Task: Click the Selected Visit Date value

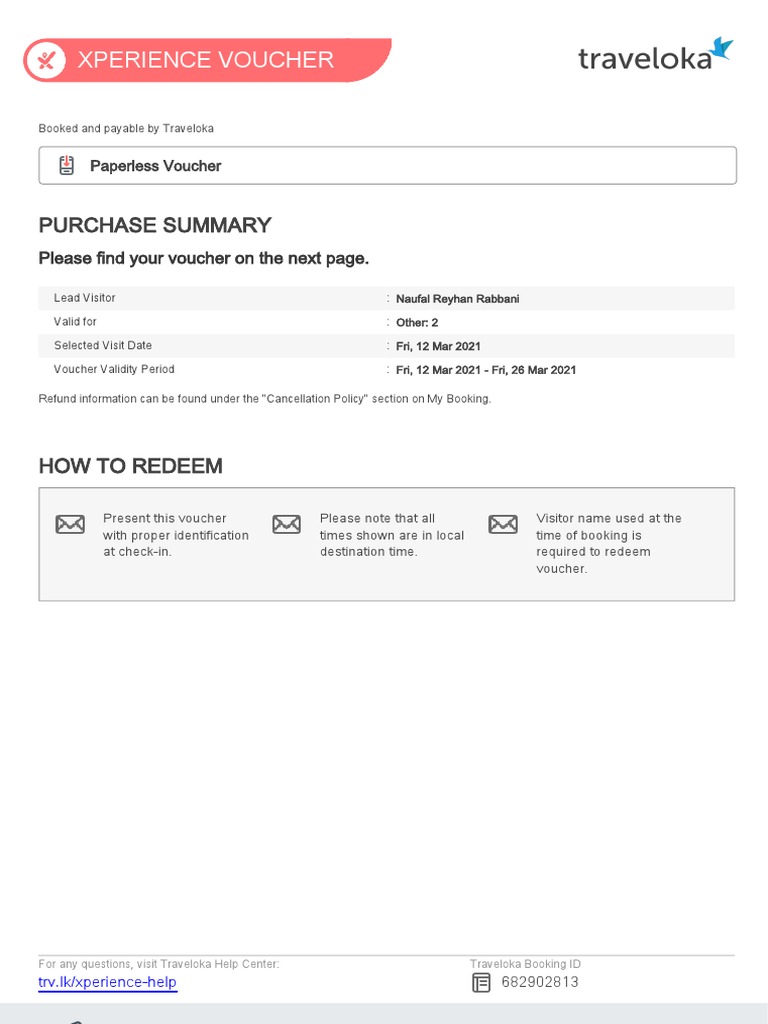Action: tap(438, 346)
